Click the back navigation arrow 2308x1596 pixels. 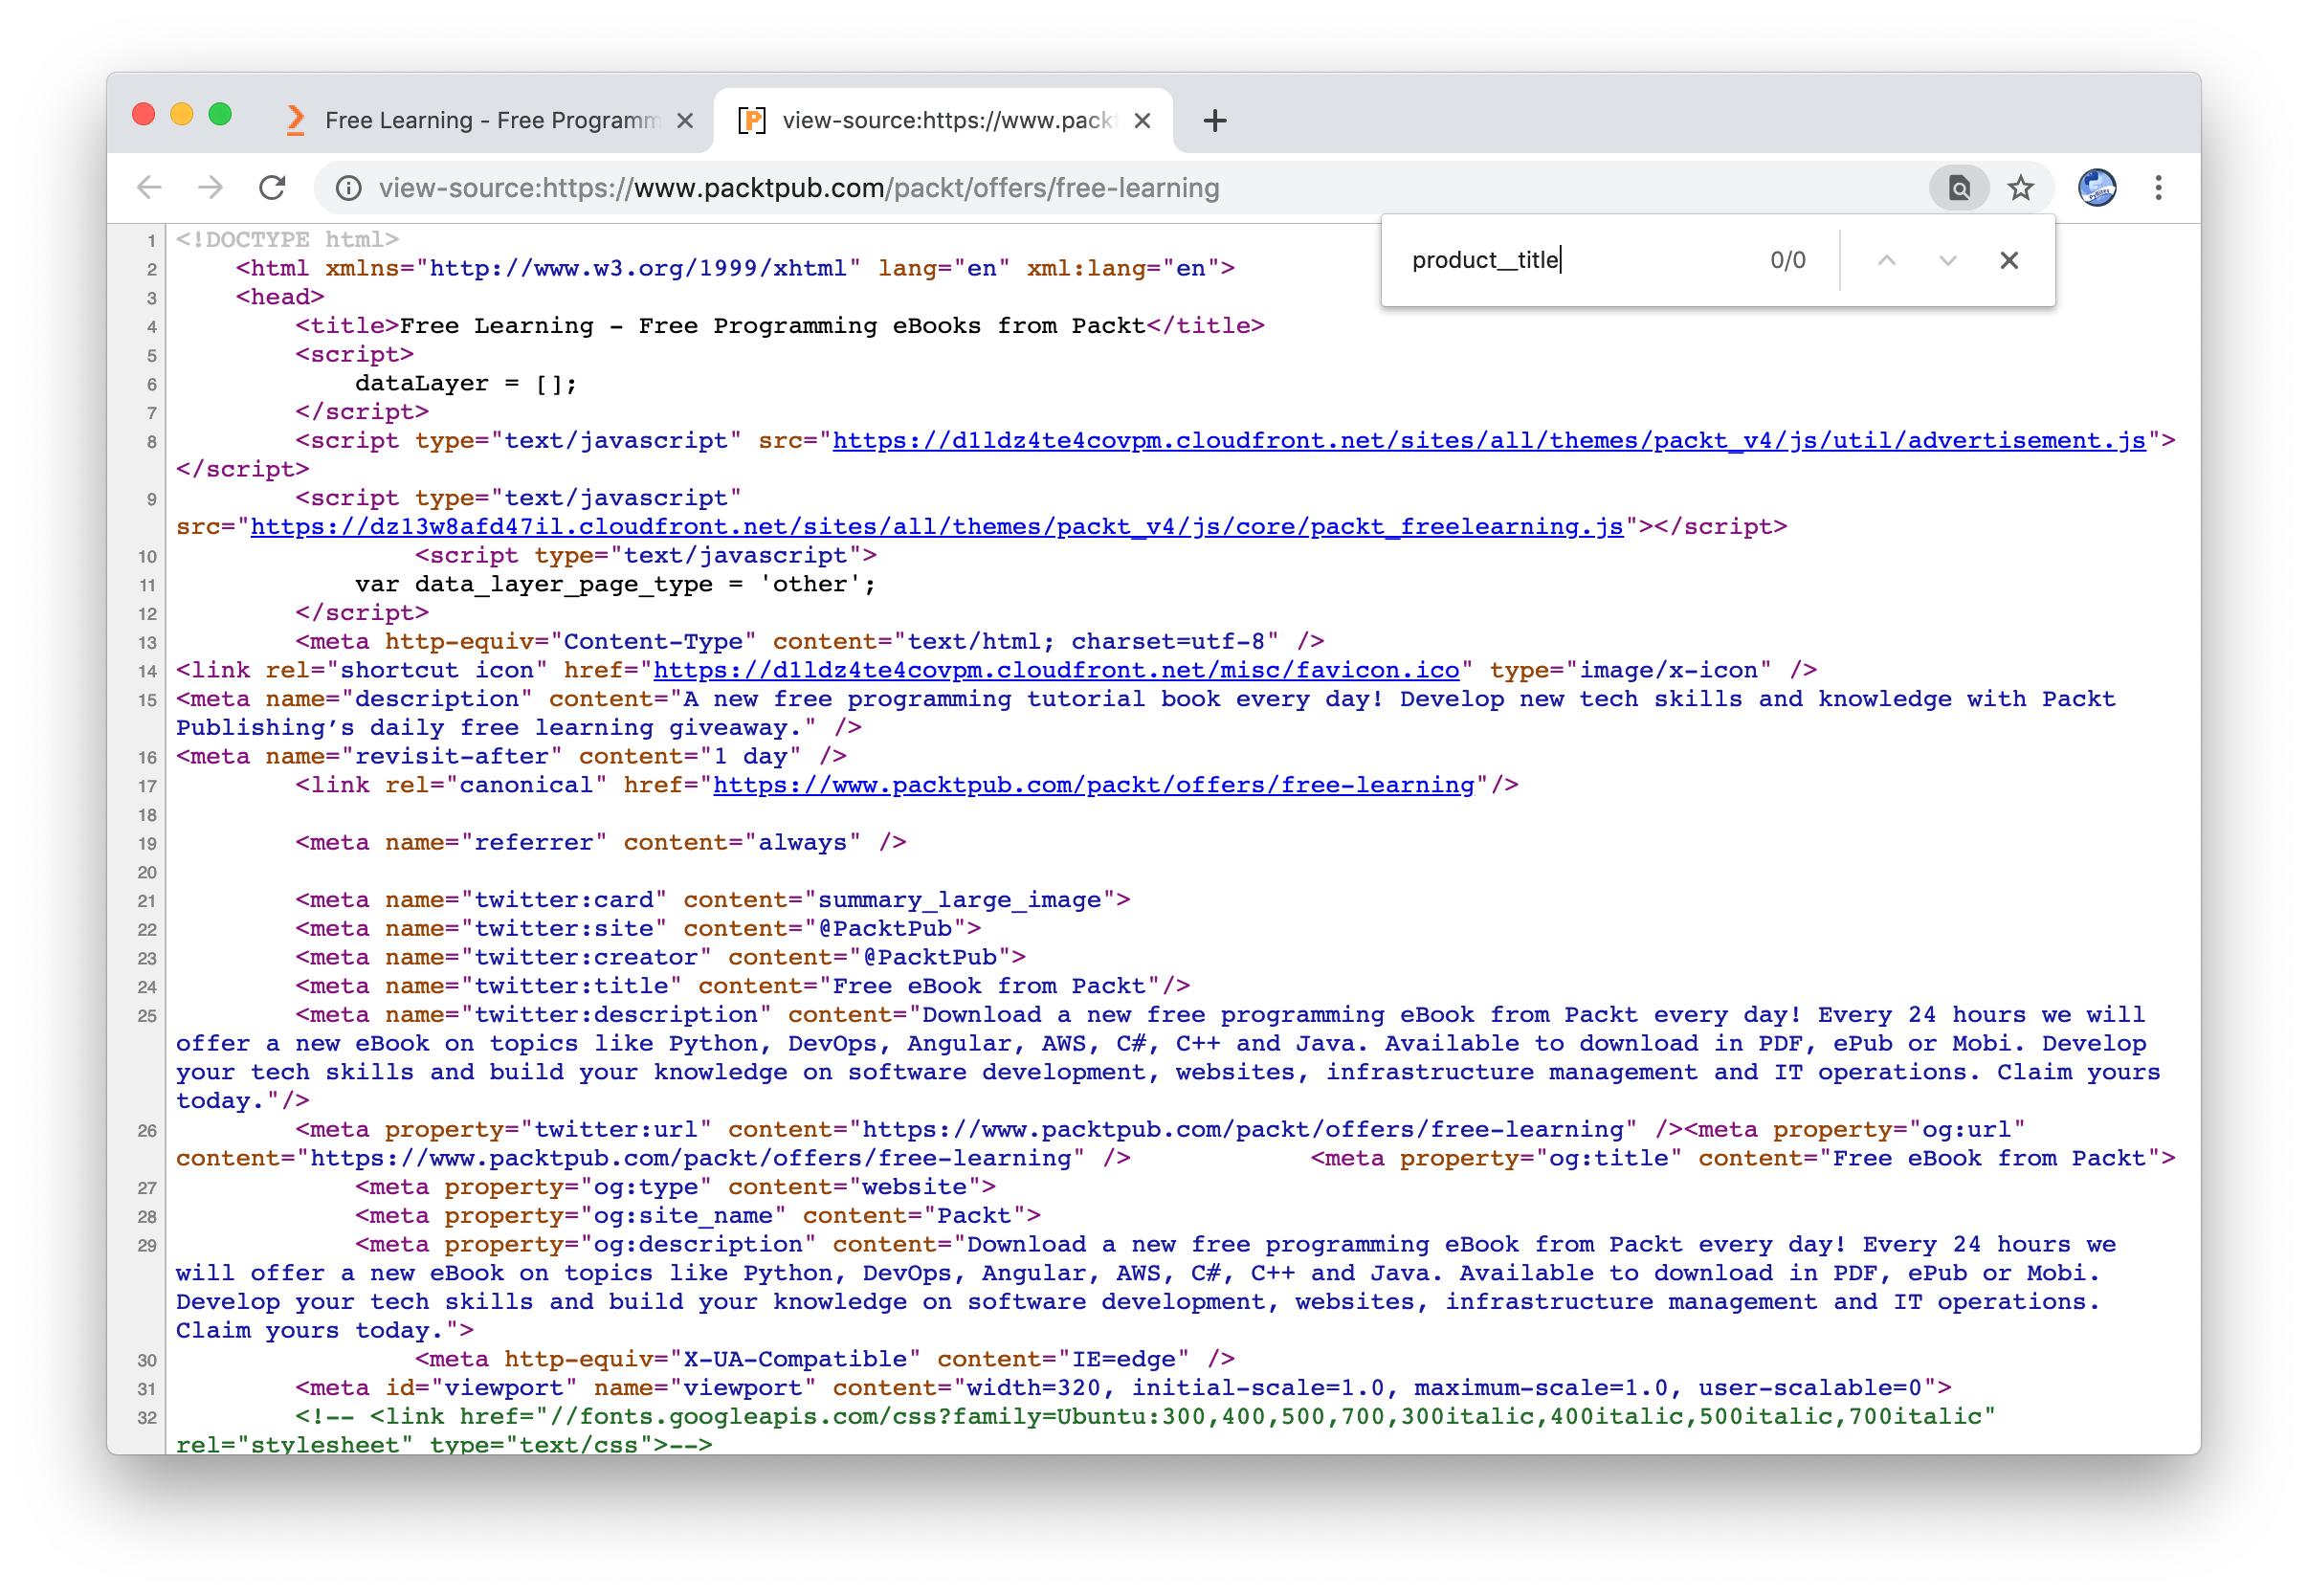pyautogui.click(x=149, y=187)
